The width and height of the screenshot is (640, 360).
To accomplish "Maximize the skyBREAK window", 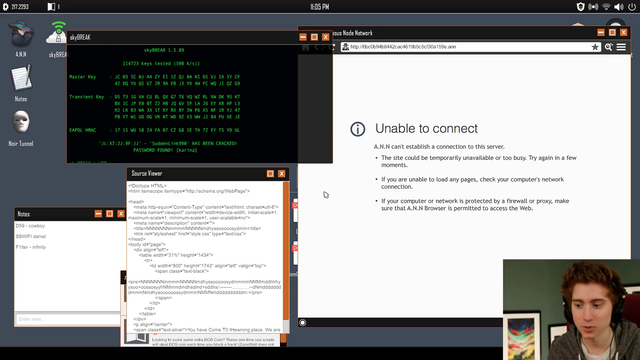I will pos(314,37).
